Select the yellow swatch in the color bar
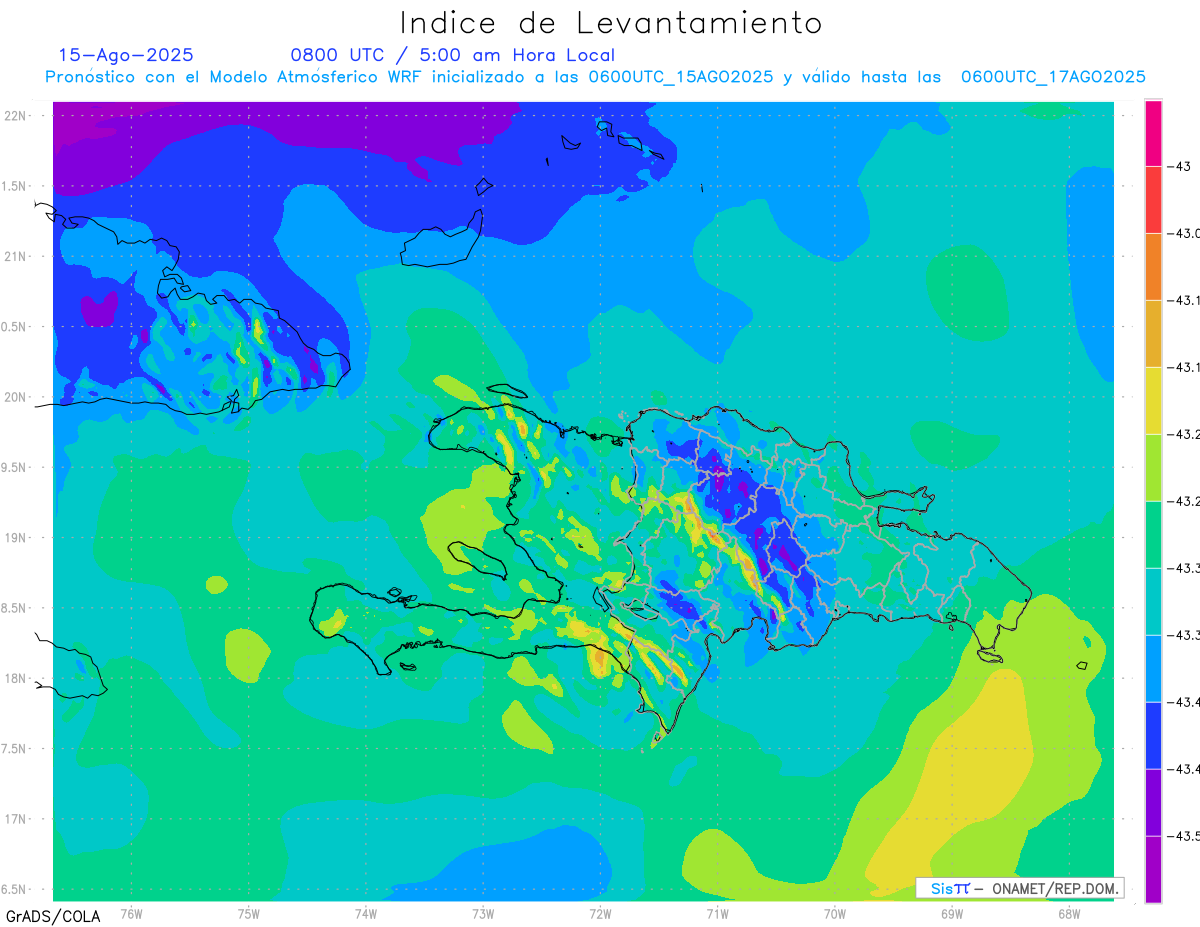Image resolution: width=1200 pixels, height=927 pixels. pyautogui.click(x=1153, y=400)
